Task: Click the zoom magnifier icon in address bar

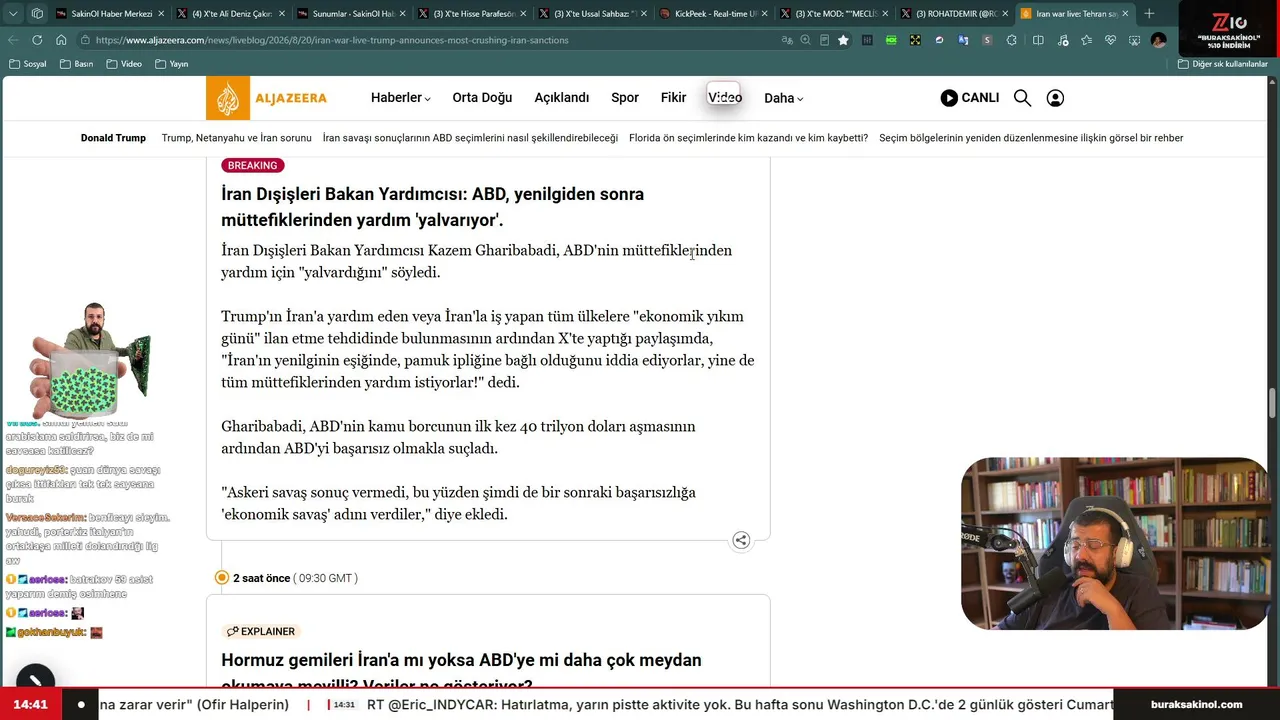Action: 806,40
